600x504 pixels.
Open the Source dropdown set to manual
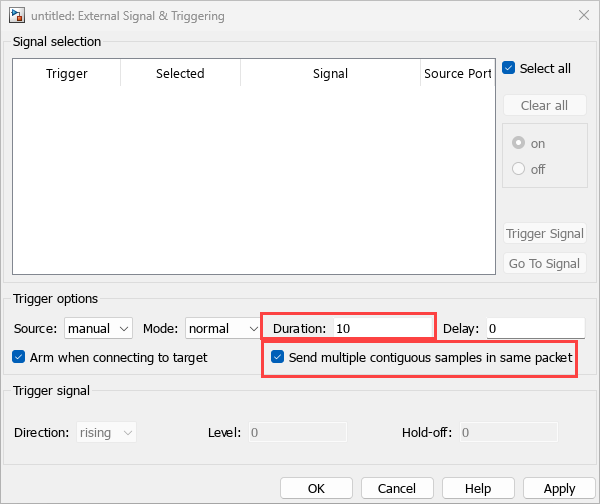(98, 328)
